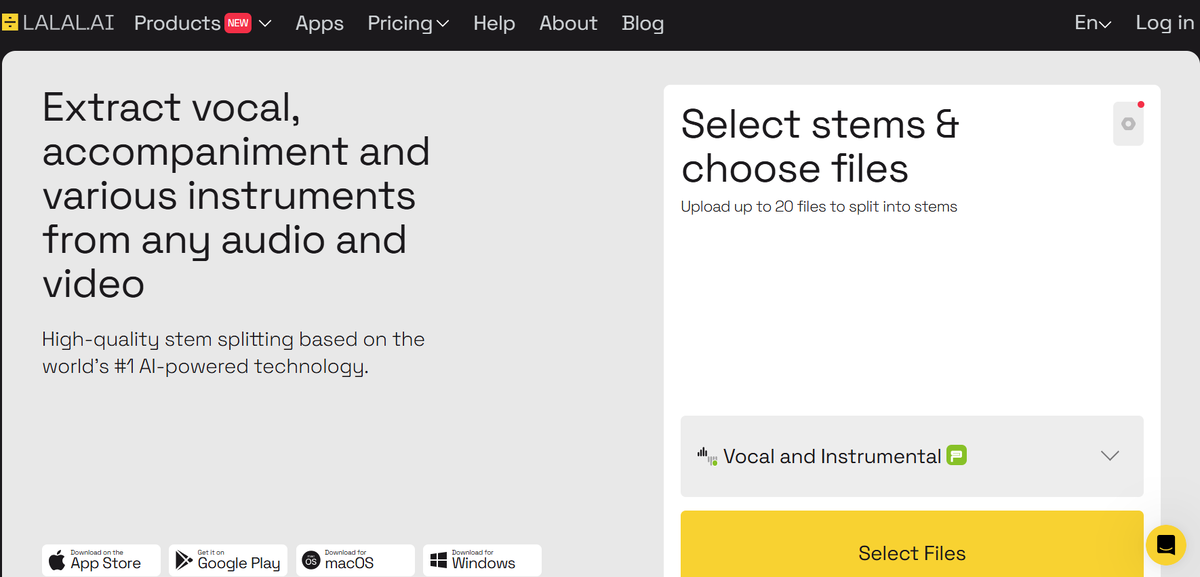
Task: Click the Google Play triangle icon
Action: click(184, 560)
